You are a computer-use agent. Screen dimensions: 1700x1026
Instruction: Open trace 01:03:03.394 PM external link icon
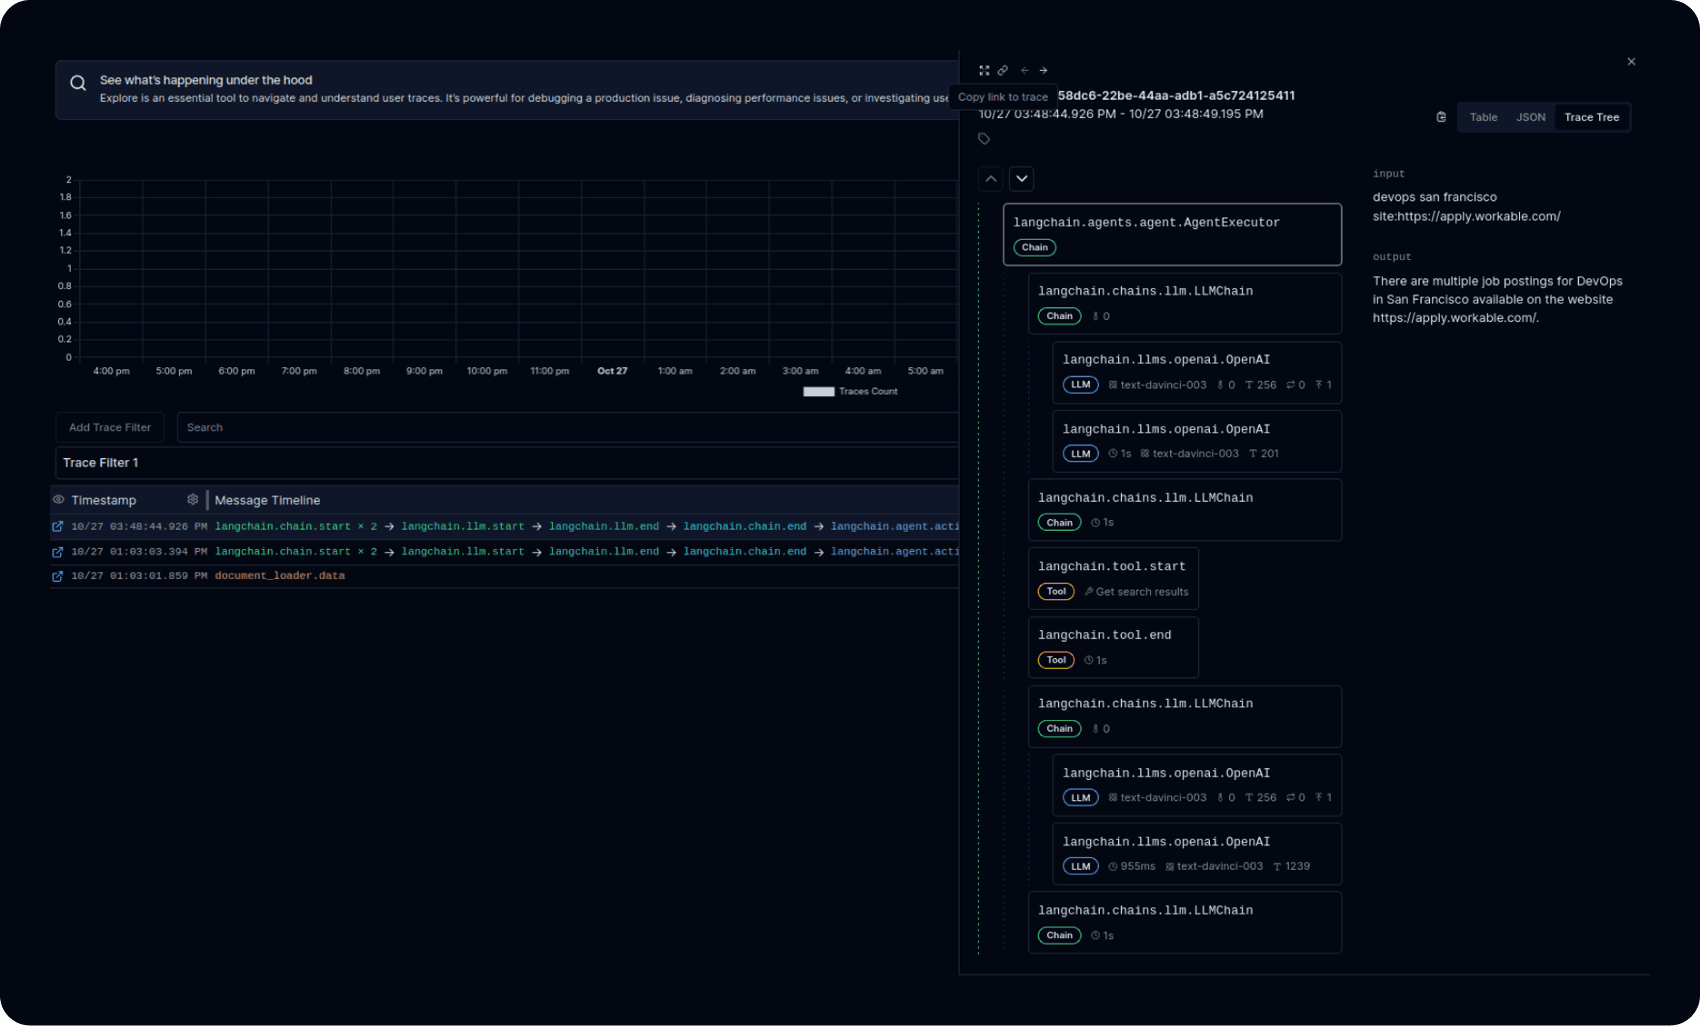57,552
